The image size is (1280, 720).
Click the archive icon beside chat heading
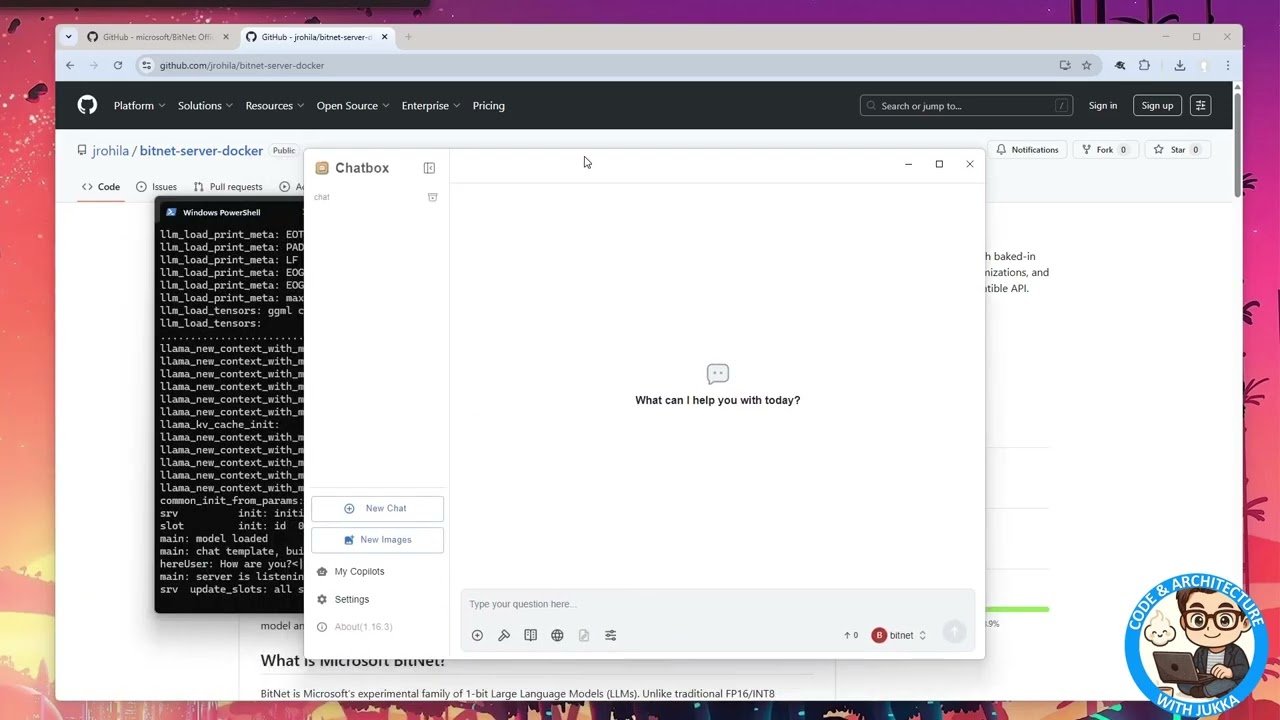point(433,197)
